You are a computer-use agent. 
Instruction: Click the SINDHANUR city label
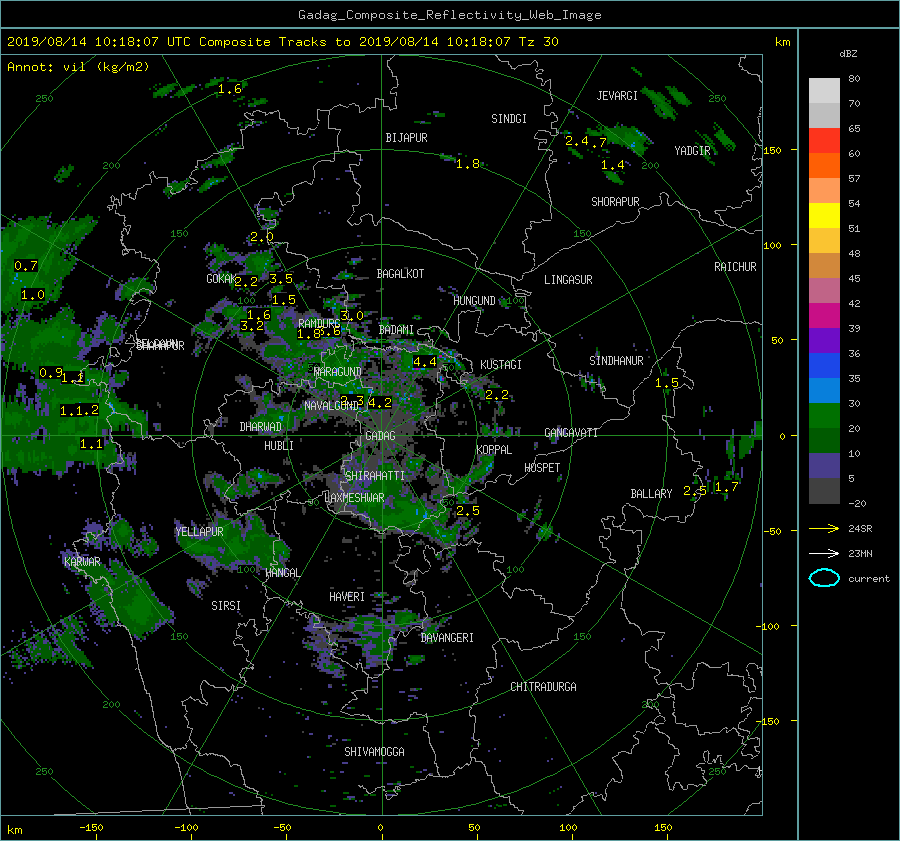click(616, 361)
